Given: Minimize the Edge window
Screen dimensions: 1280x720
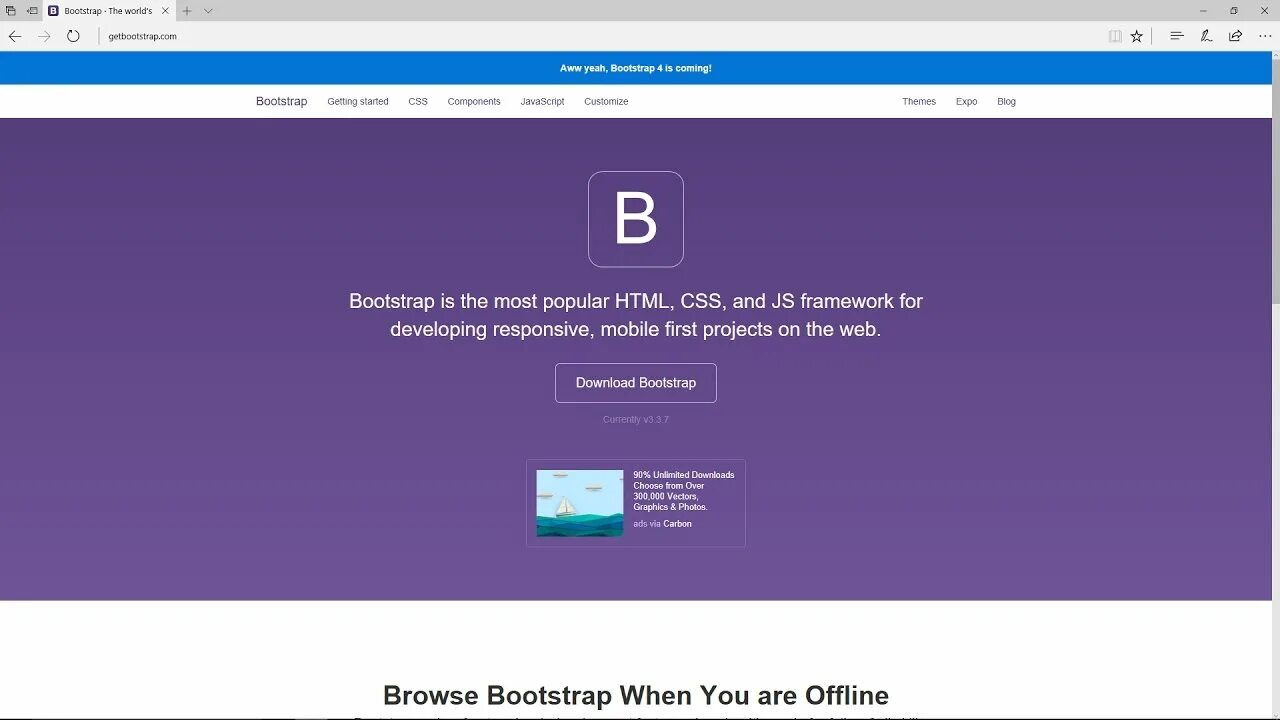Looking at the screenshot, I should 1203,11.
